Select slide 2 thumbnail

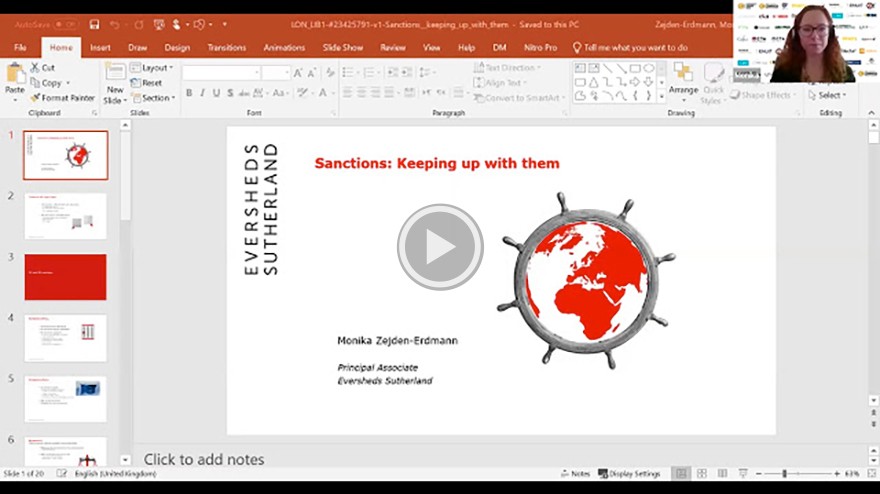tap(66, 216)
